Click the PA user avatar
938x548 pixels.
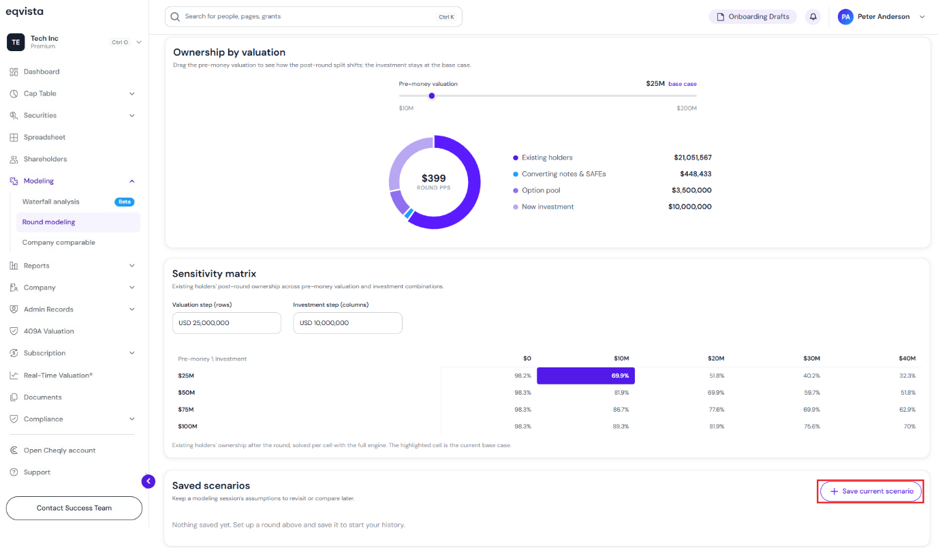(x=845, y=17)
